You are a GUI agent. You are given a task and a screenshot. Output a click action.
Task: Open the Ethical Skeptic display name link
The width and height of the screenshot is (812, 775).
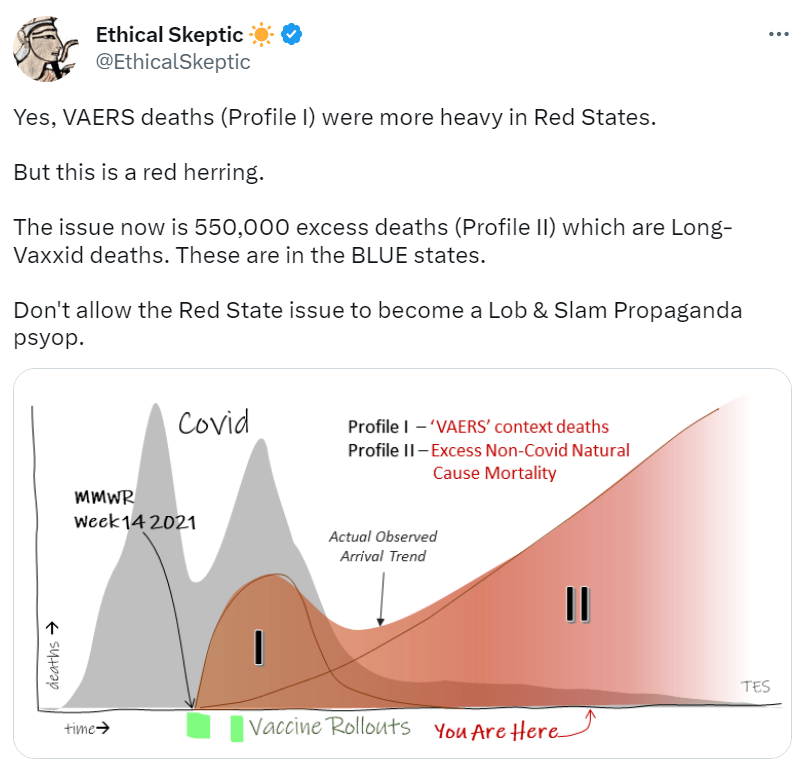coord(169,35)
